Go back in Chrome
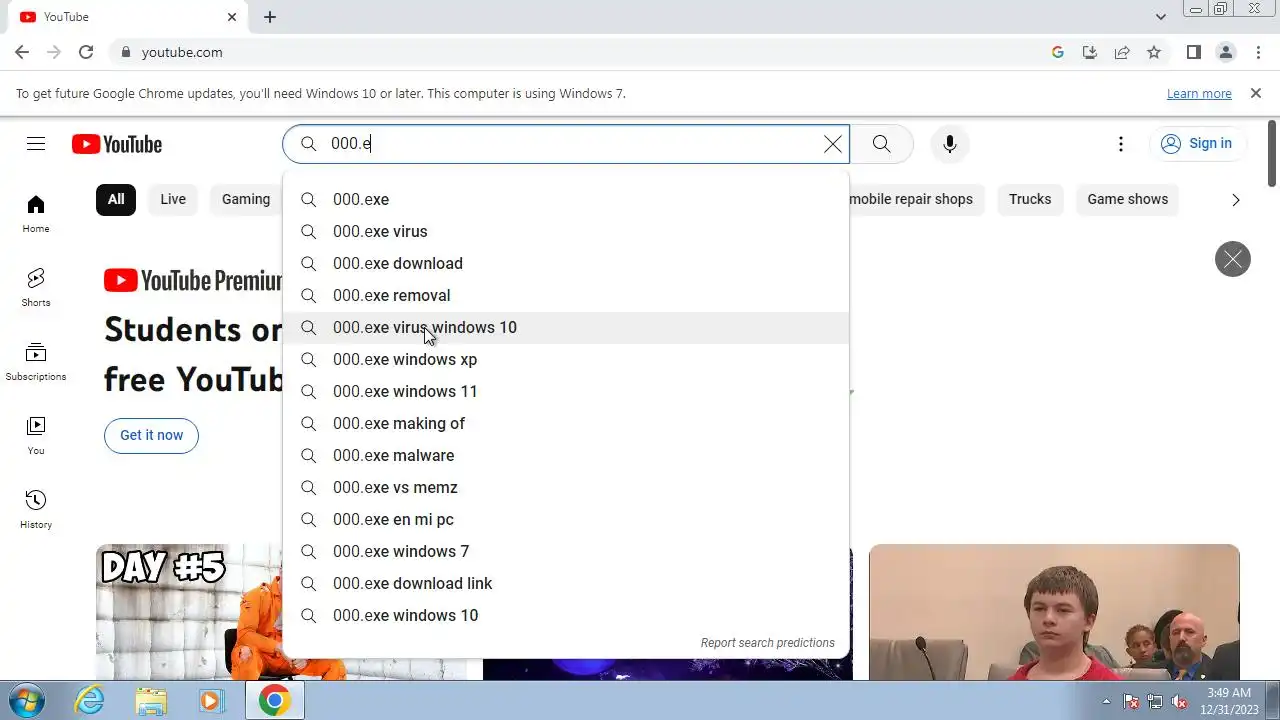This screenshot has height=720, width=1280. (22, 52)
